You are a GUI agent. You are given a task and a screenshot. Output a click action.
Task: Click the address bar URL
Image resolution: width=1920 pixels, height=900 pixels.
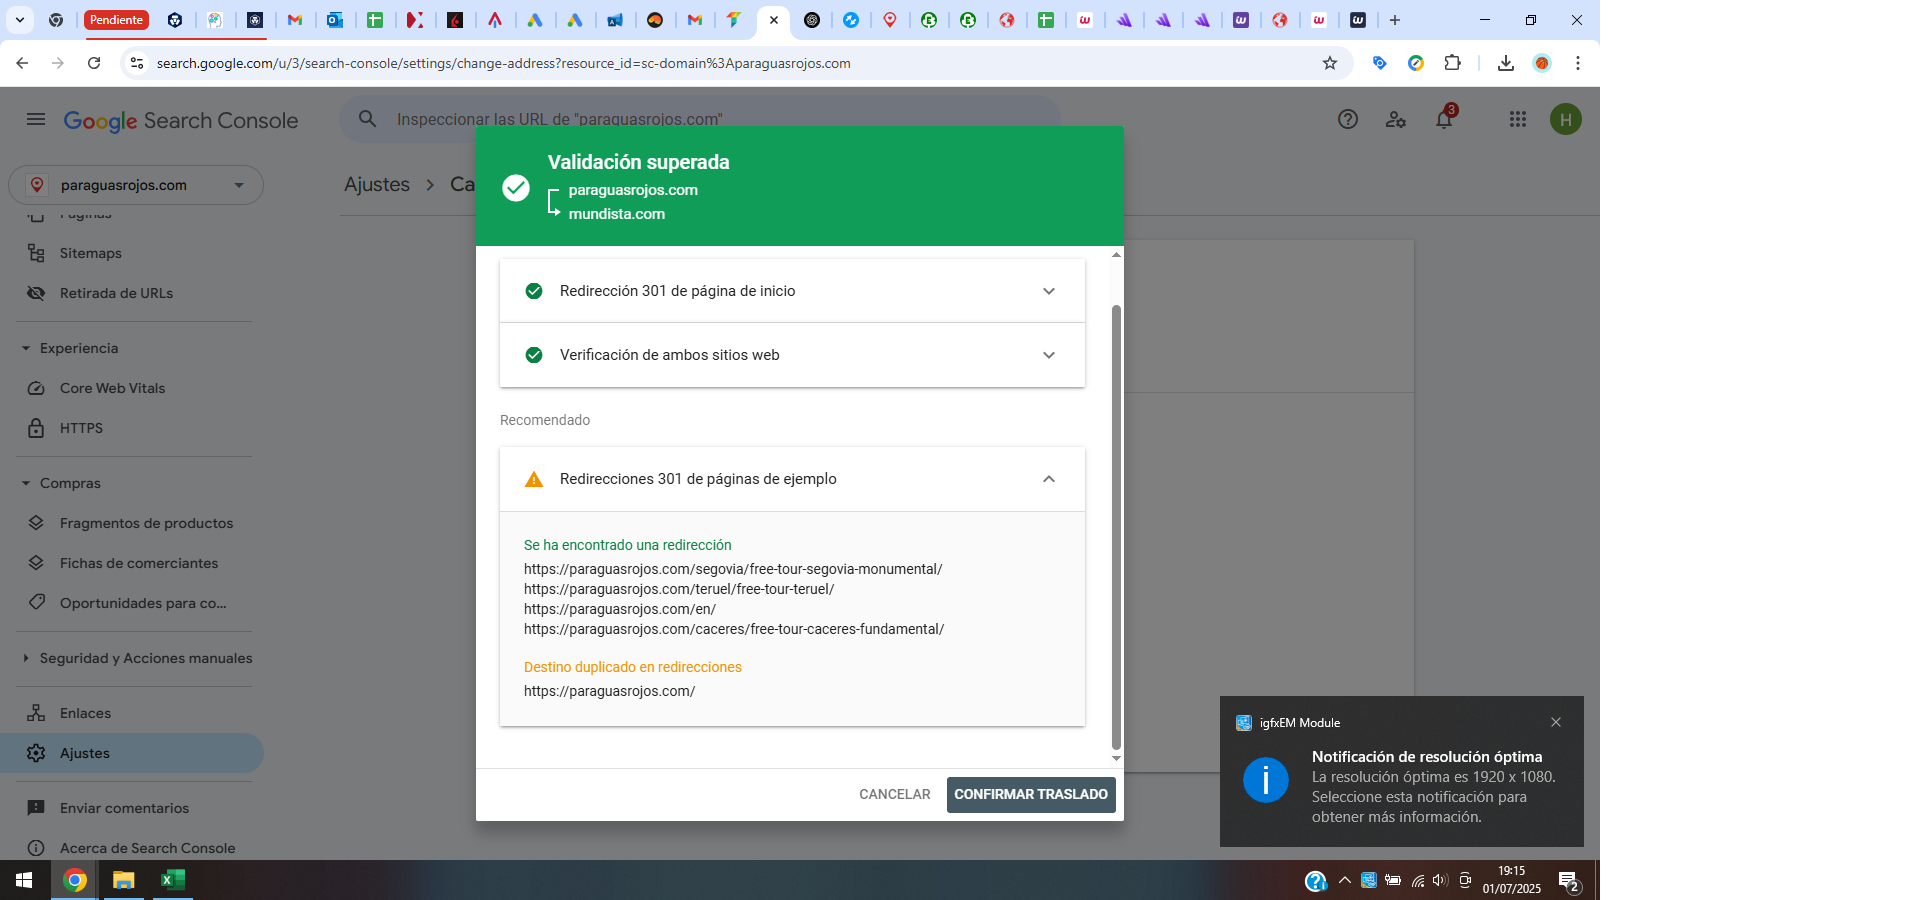coord(503,63)
